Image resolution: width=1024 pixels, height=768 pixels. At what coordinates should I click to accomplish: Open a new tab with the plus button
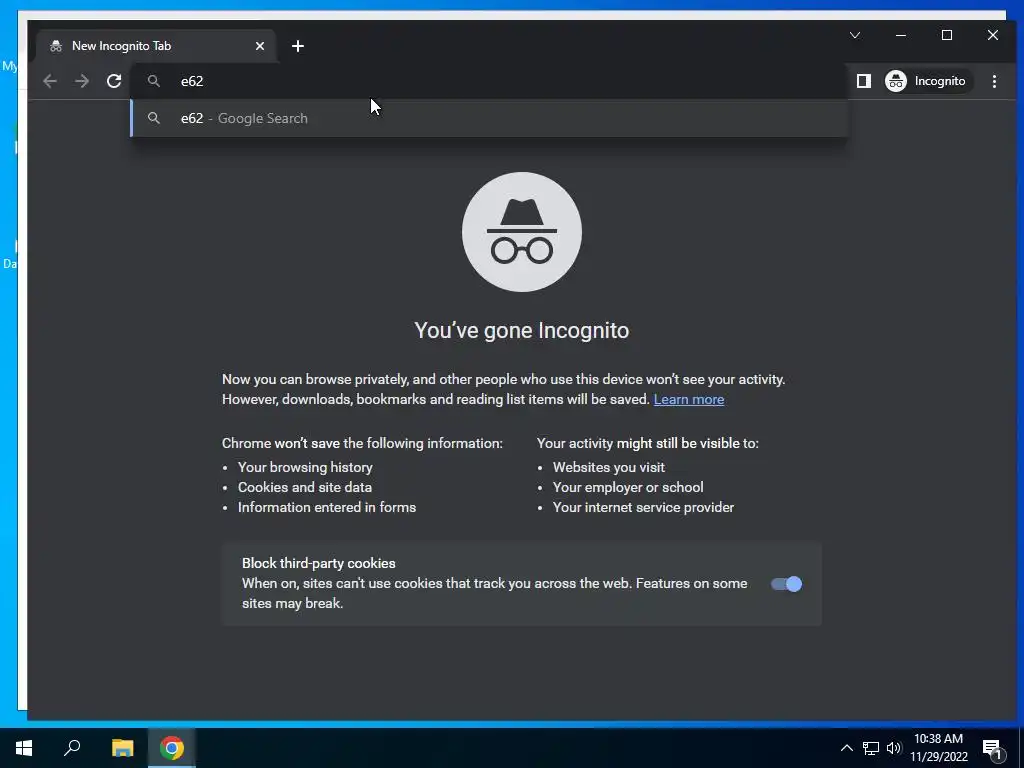click(298, 46)
